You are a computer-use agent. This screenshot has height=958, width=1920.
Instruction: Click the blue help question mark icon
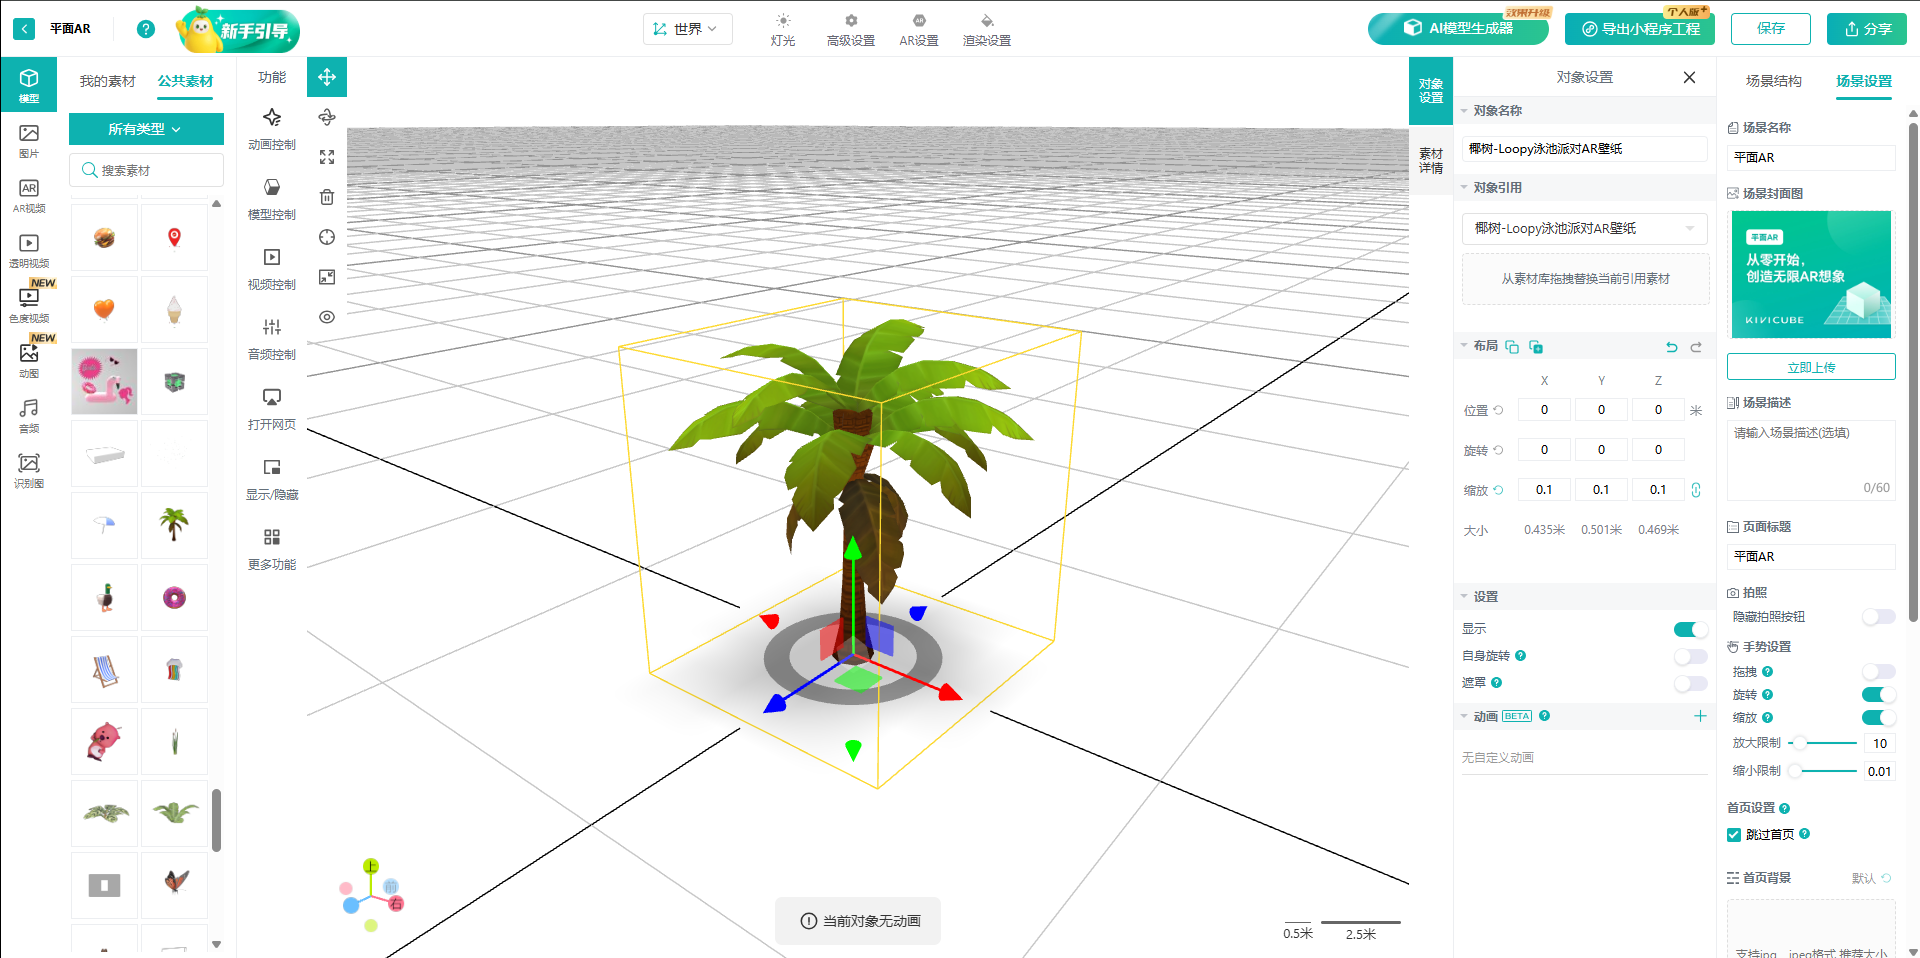coord(146,29)
